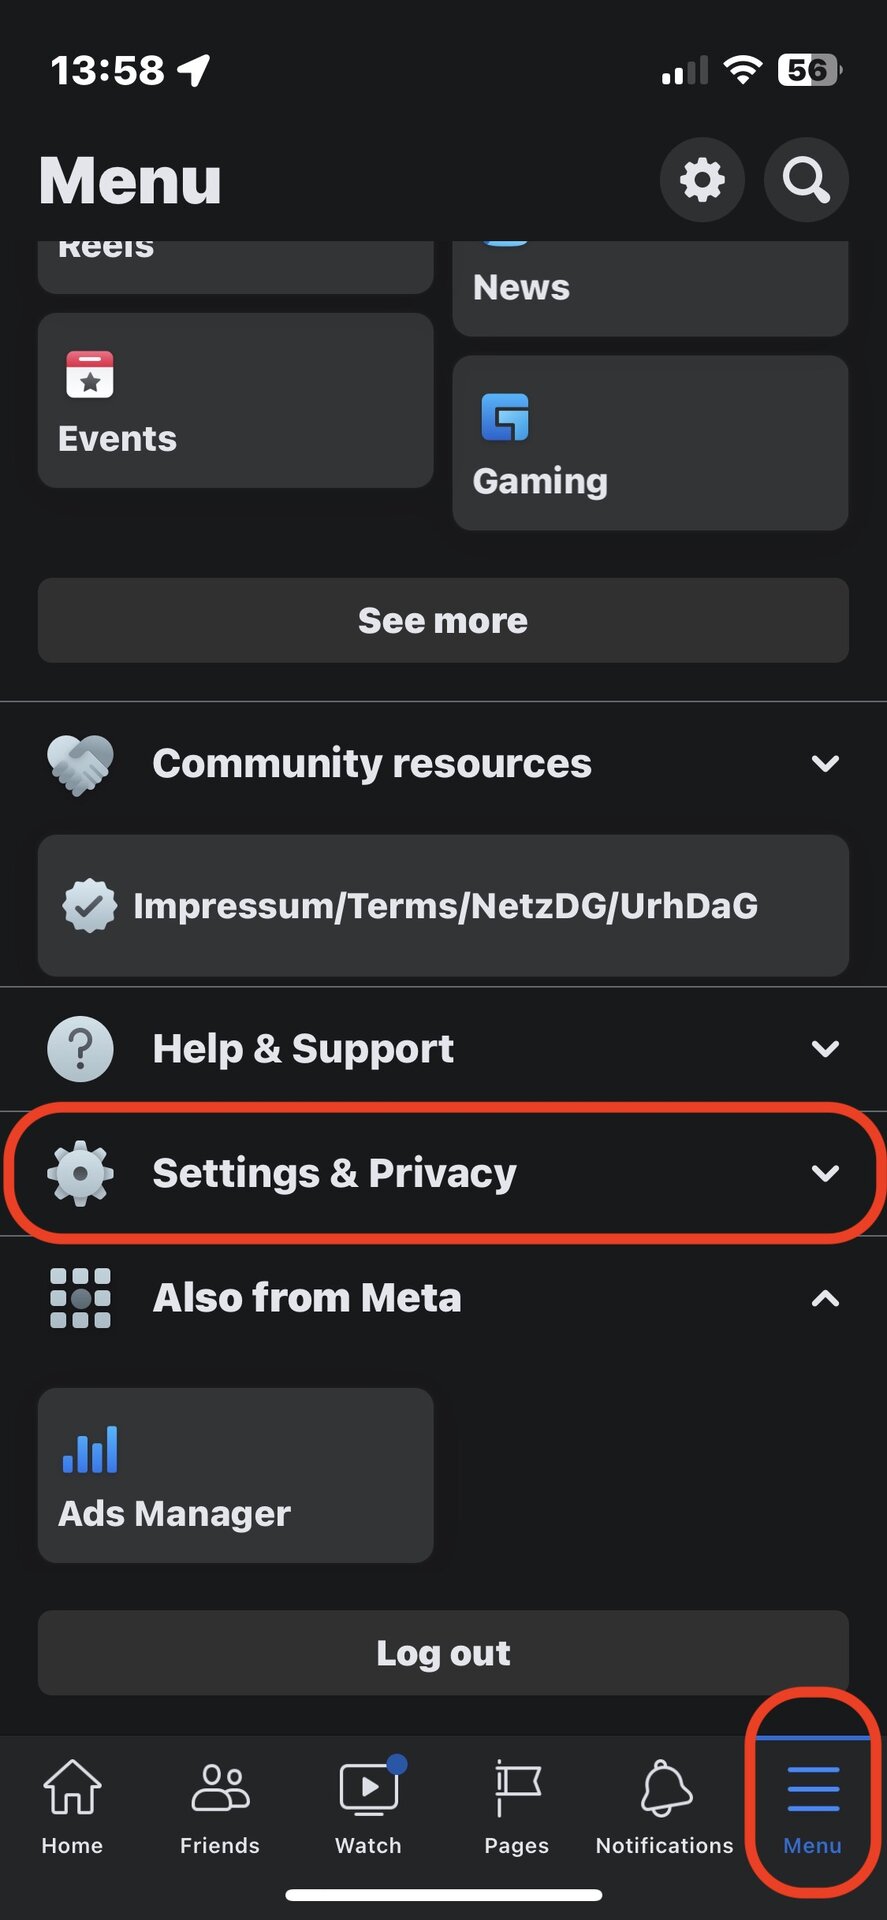
Task: Tap the Ads Manager chart icon
Action: coord(90,1450)
